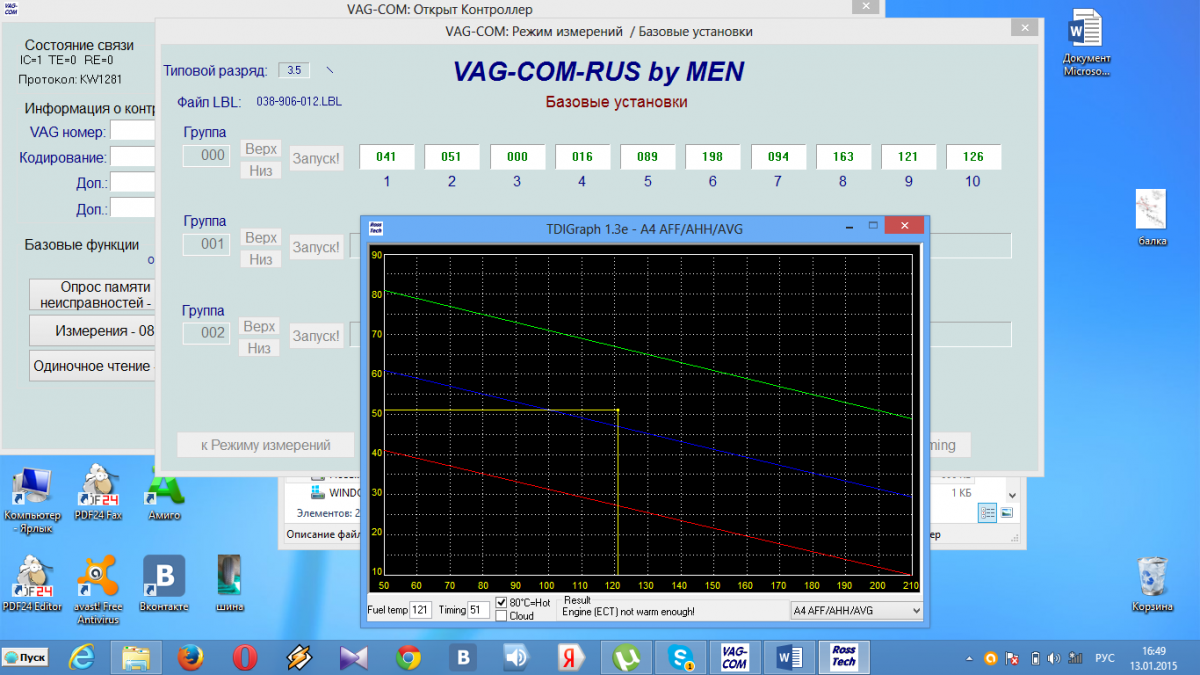Launch the avast! Free Antivirus desktop shortcut
The image size is (1200, 675).
98,590
